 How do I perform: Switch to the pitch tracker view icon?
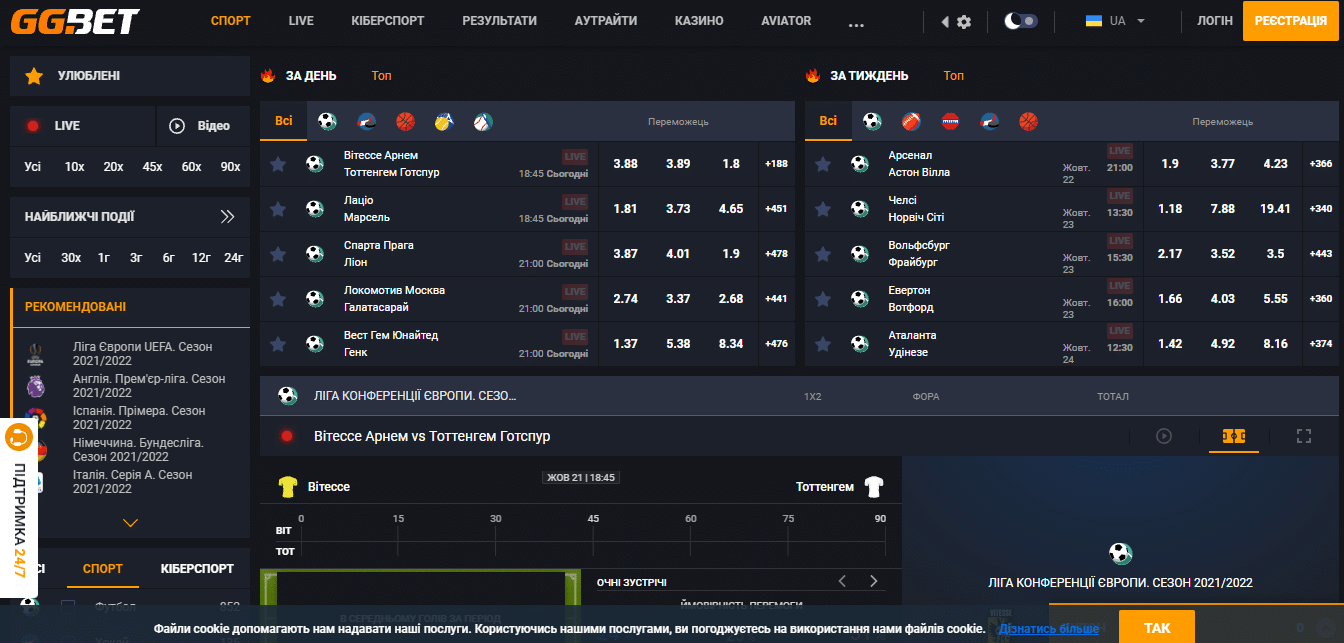click(x=1234, y=436)
